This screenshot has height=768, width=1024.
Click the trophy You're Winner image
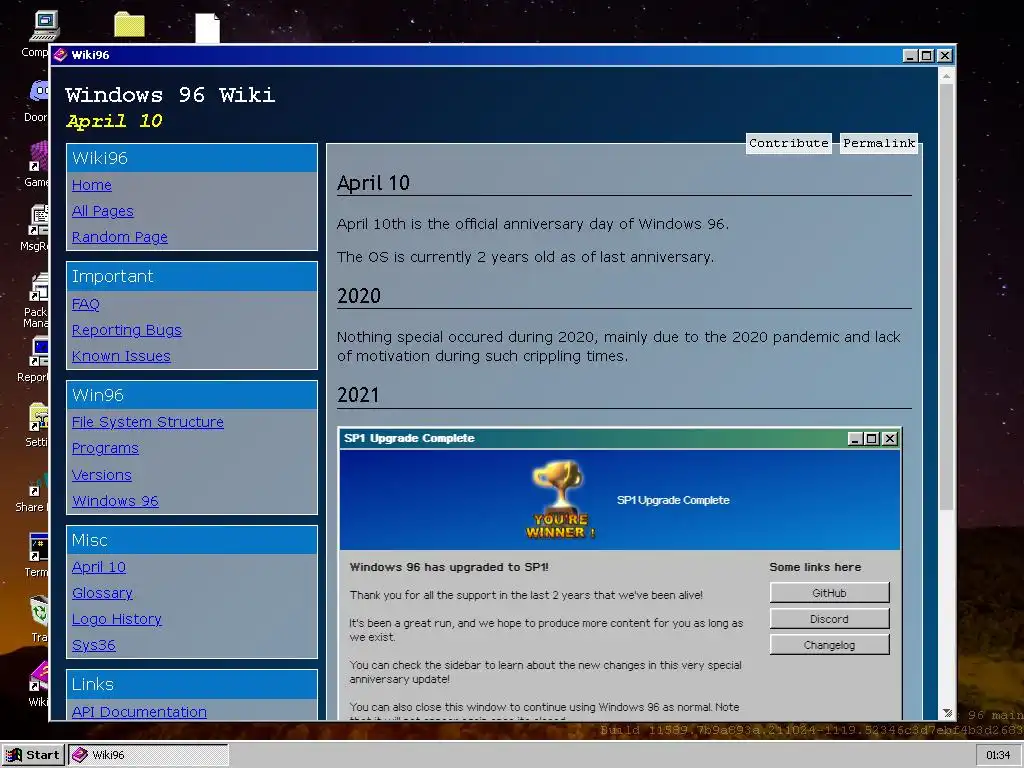click(x=560, y=500)
